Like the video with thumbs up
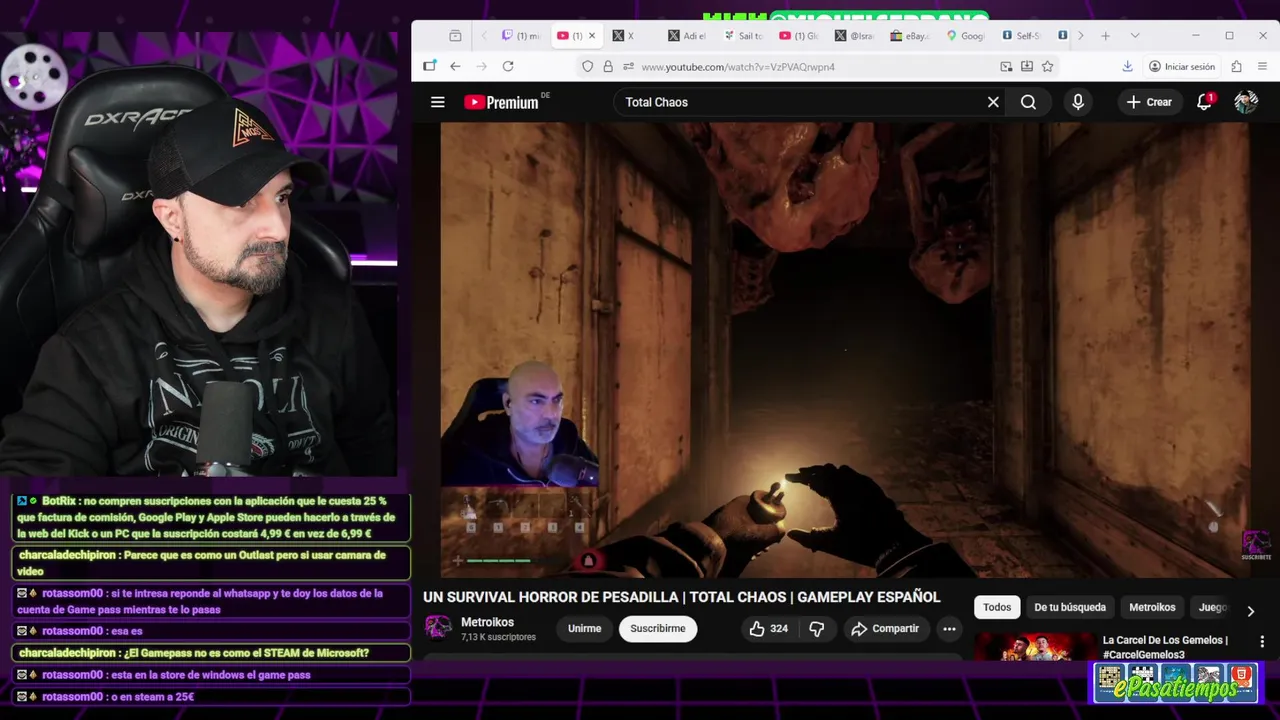Viewport: 1280px width, 720px height. click(x=769, y=629)
